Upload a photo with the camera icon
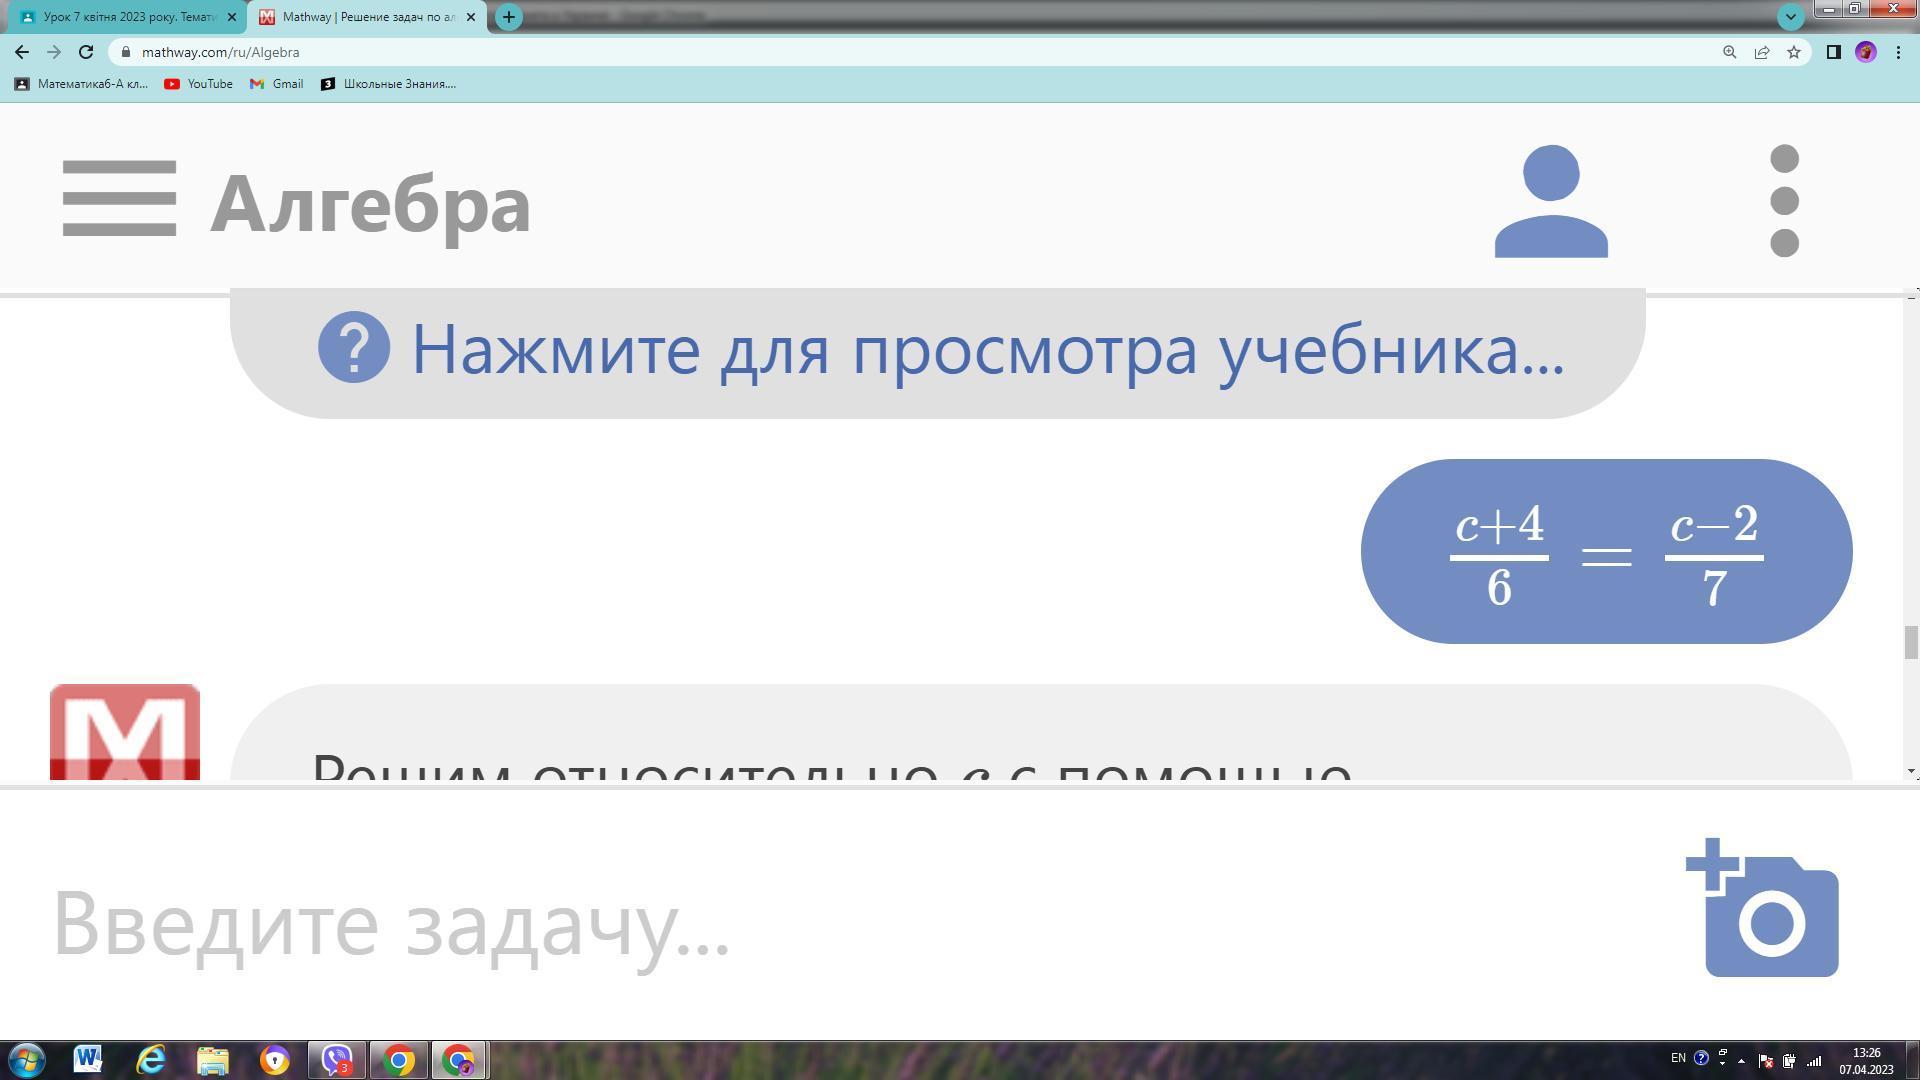This screenshot has width=1920, height=1080. tap(1762, 908)
